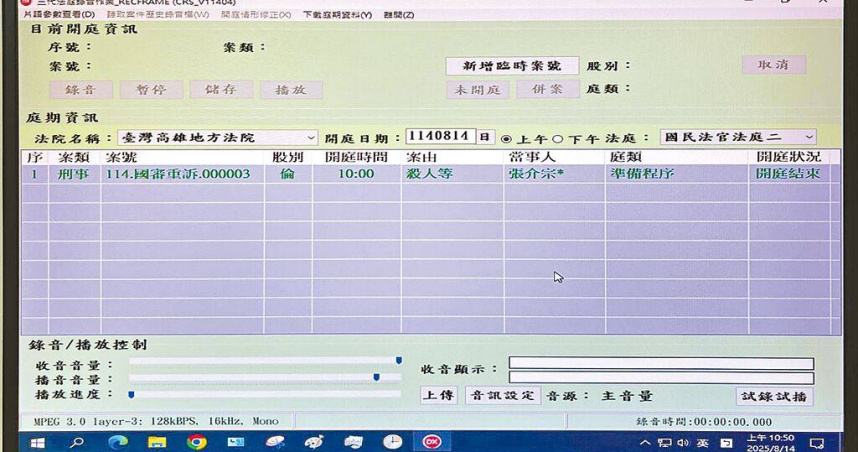Click the 10:00 hearing time cell

click(x=356, y=174)
